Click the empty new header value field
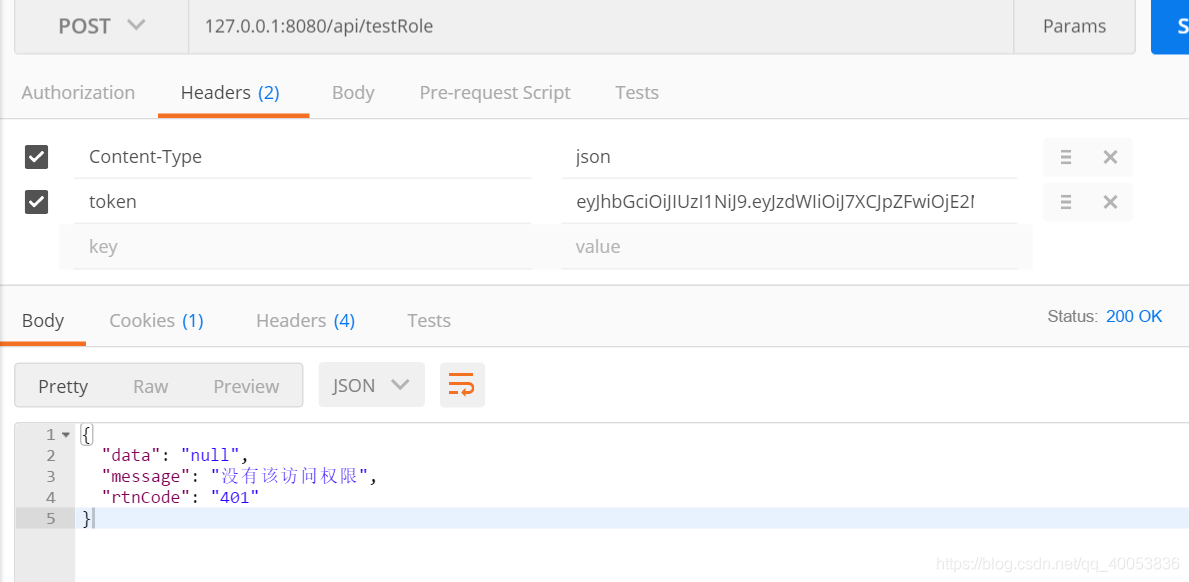This screenshot has width=1189, height=582. pos(789,246)
